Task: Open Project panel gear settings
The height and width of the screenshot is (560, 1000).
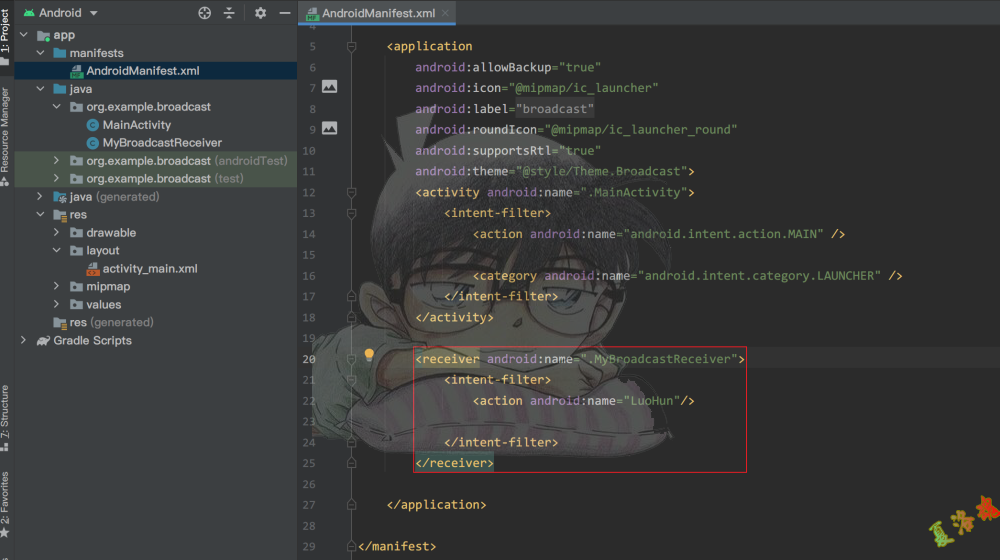Action: click(x=260, y=13)
